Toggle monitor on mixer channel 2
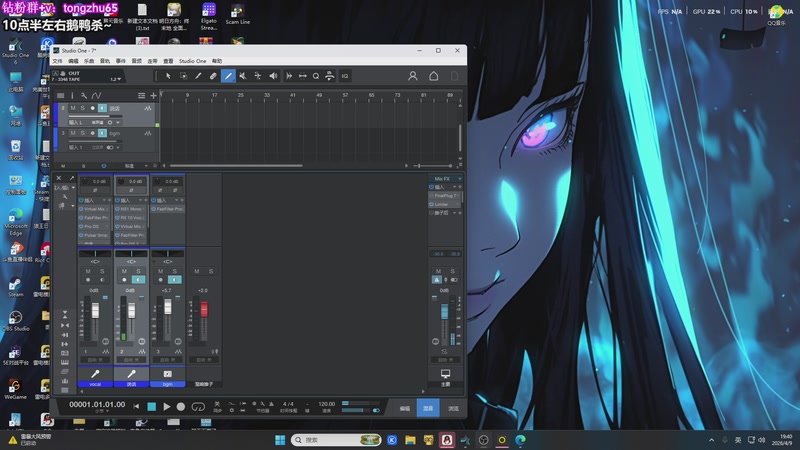This screenshot has width=800, height=450. (x=138, y=280)
